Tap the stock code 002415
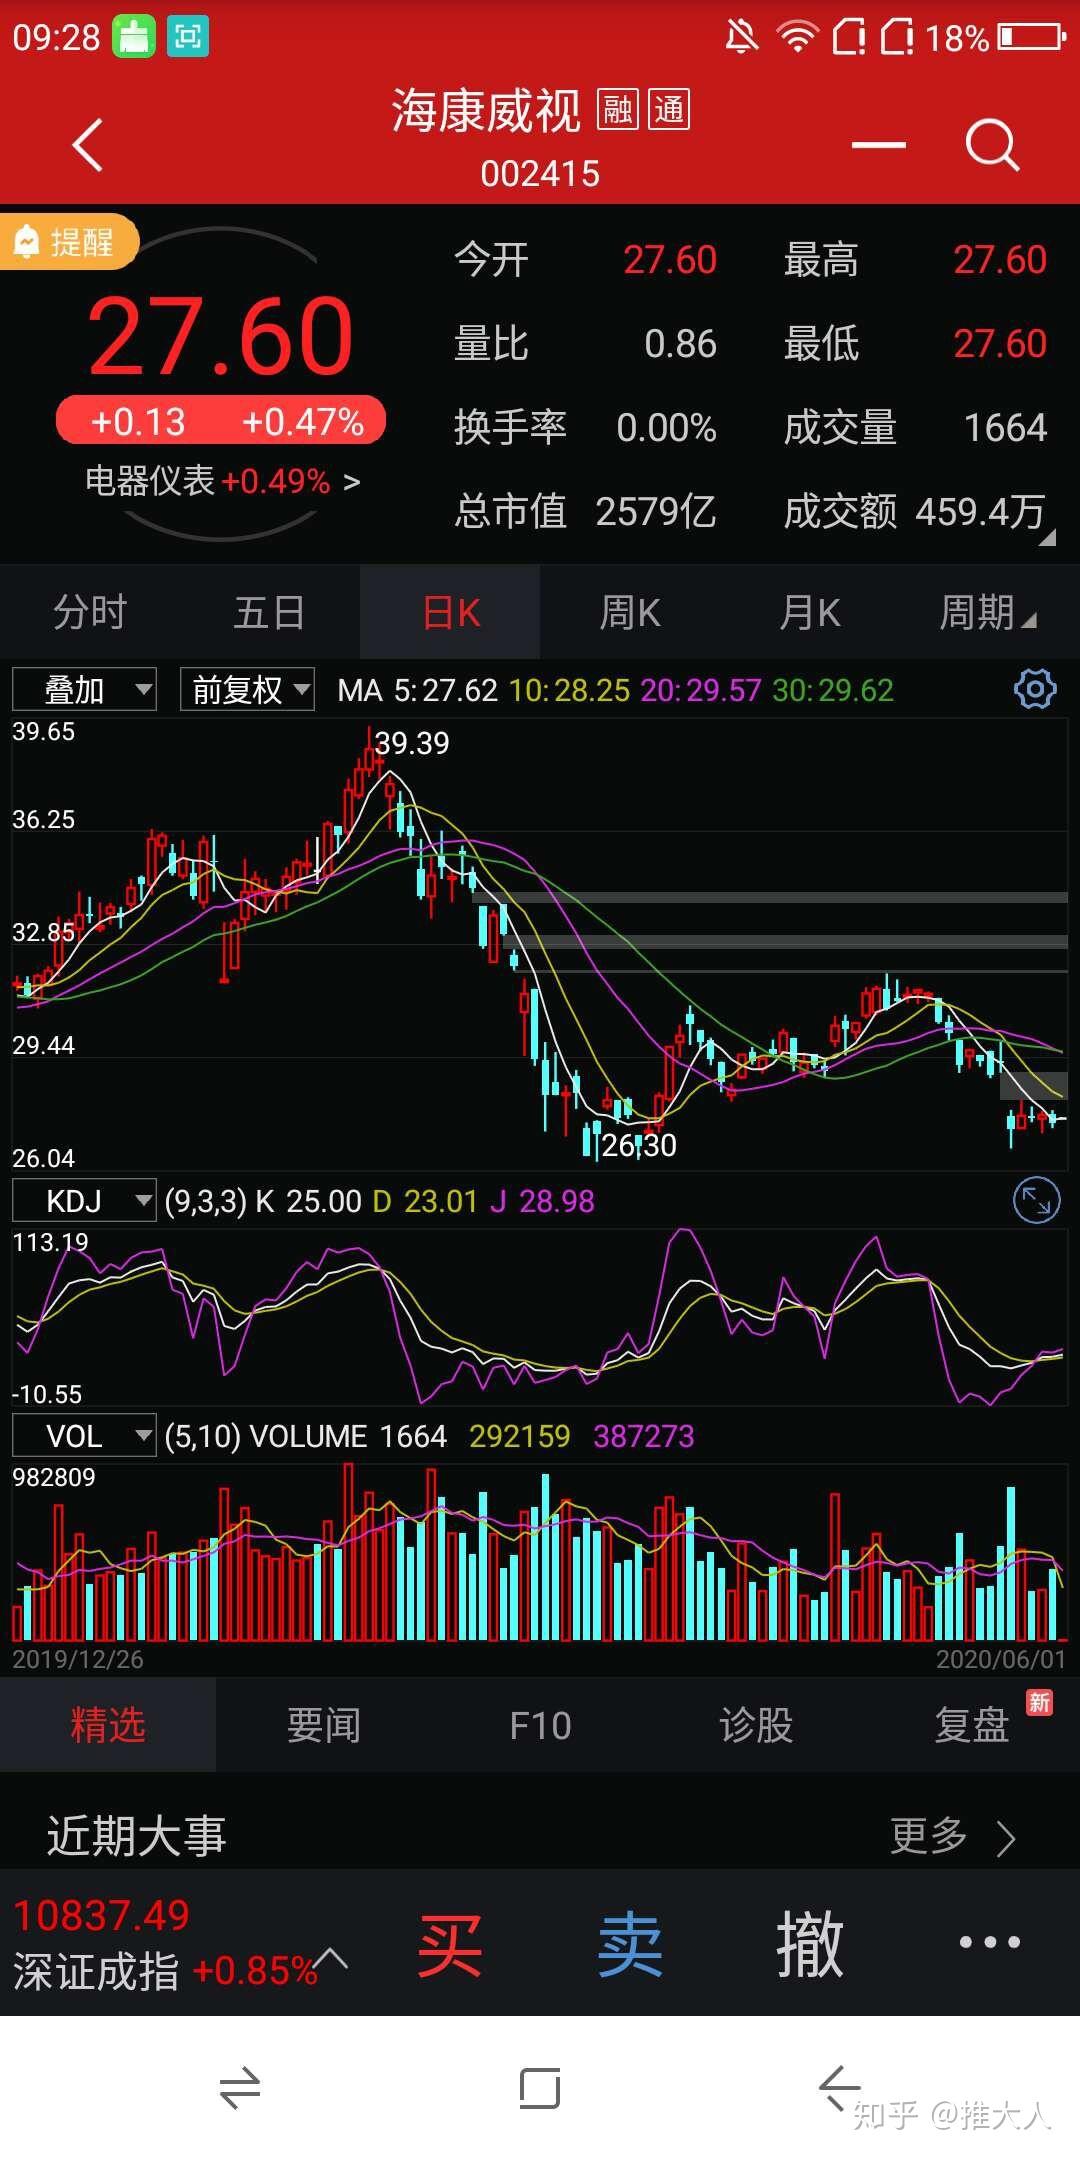The width and height of the screenshot is (1080, 2160). pyautogui.click(x=540, y=174)
